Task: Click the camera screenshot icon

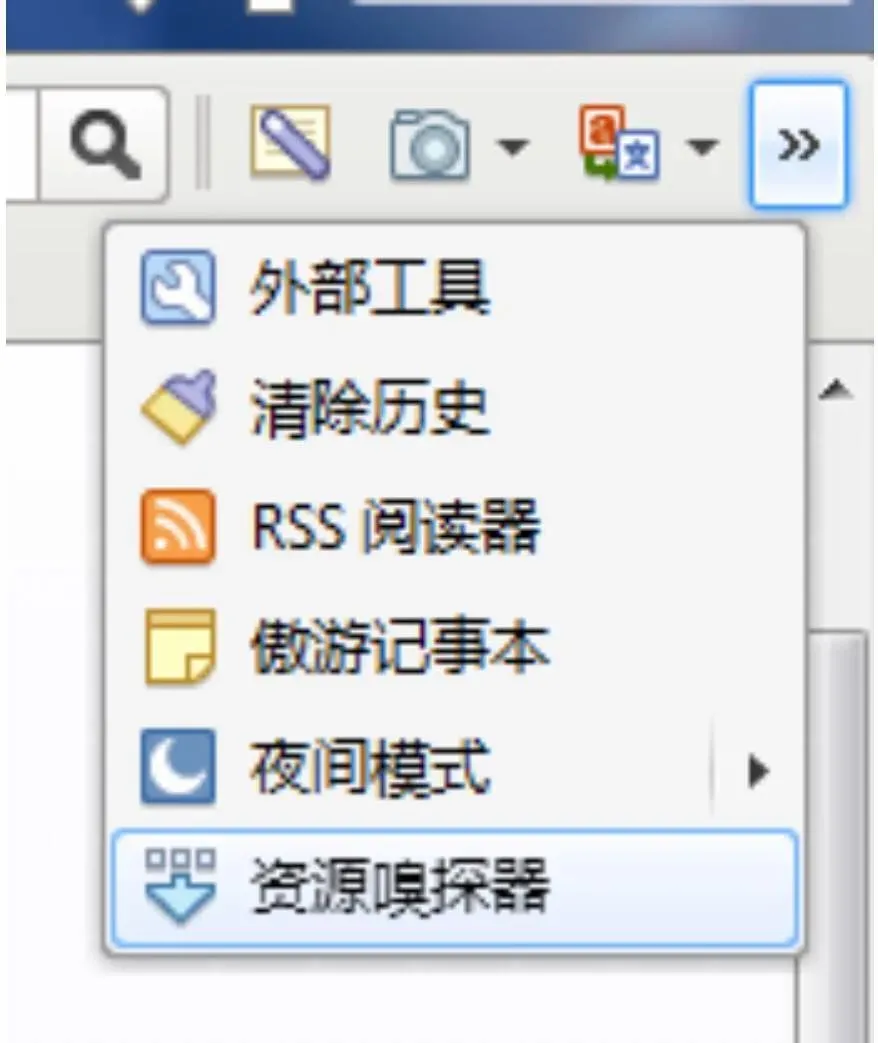Action: pyautogui.click(x=430, y=144)
